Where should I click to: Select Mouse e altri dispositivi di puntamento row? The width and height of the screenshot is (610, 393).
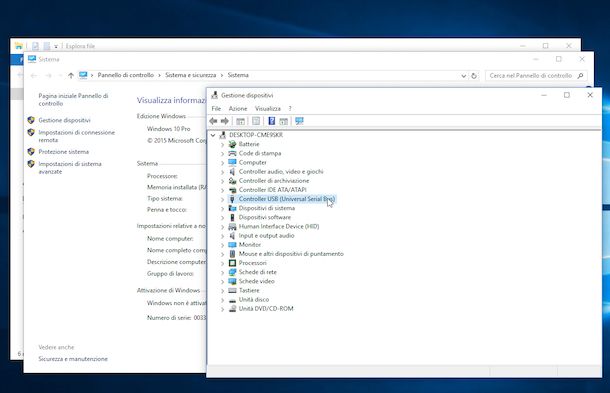coord(291,254)
